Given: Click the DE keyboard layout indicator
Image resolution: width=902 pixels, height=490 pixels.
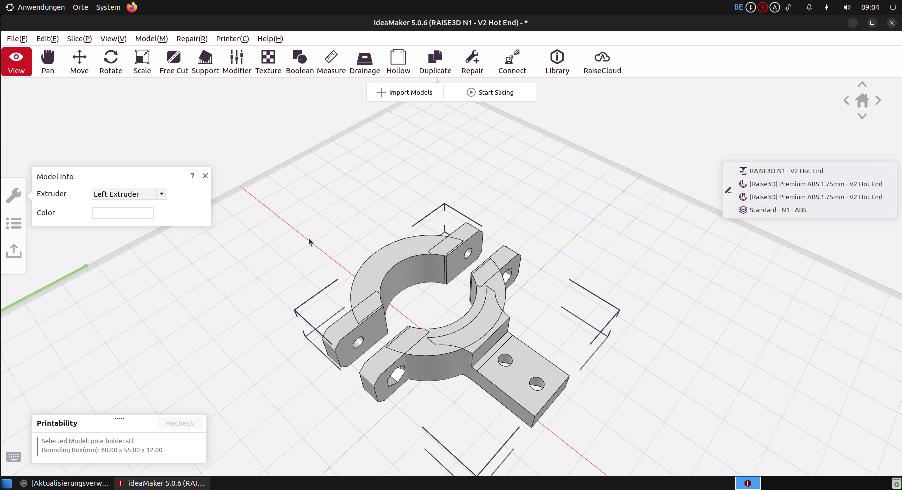Looking at the screenshot, I should (x=739, y=7).
